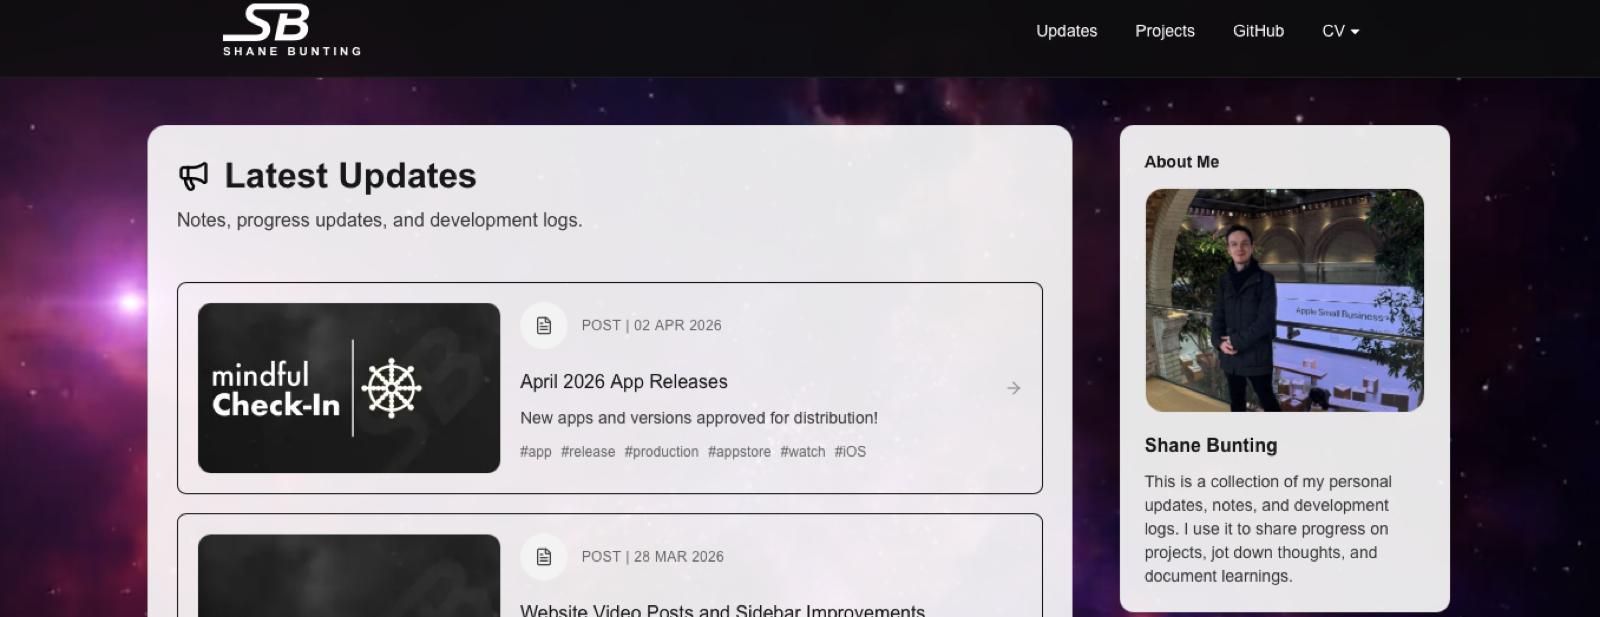Open the mindful Check-In thumbnail
Screen dimensions: 1600x617
[349, 388]
